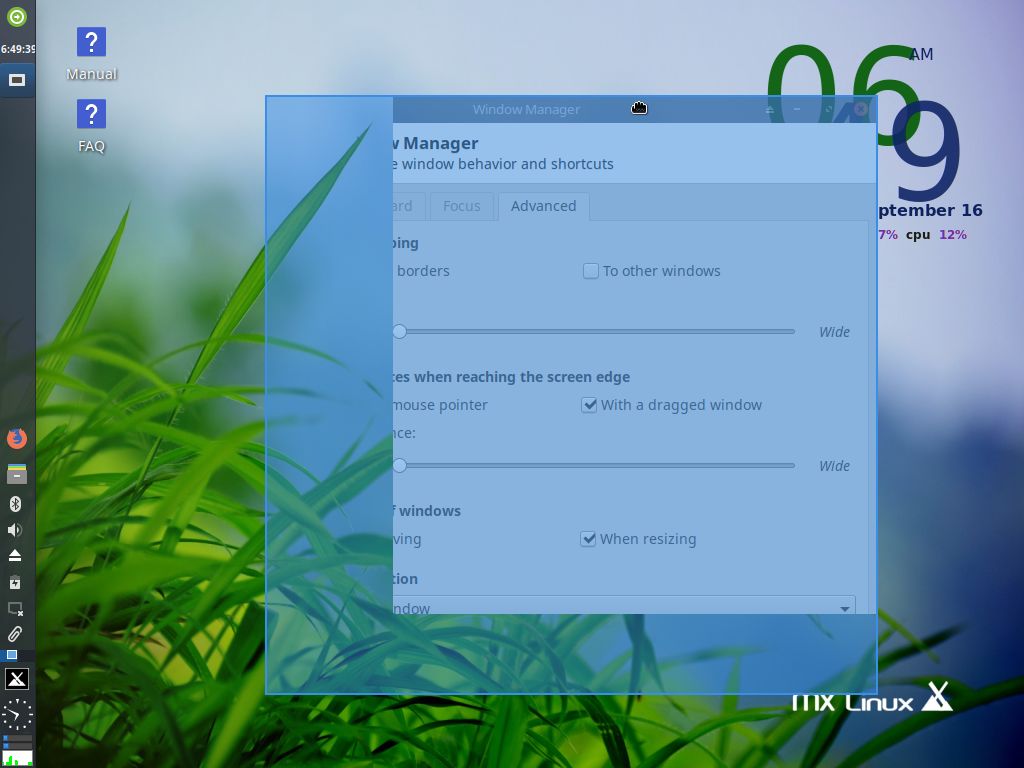Viewport: 1024px width, 768px height.
Task: Open the file manager panel icon
Action: pyautogui.click(x=16, y=474)
